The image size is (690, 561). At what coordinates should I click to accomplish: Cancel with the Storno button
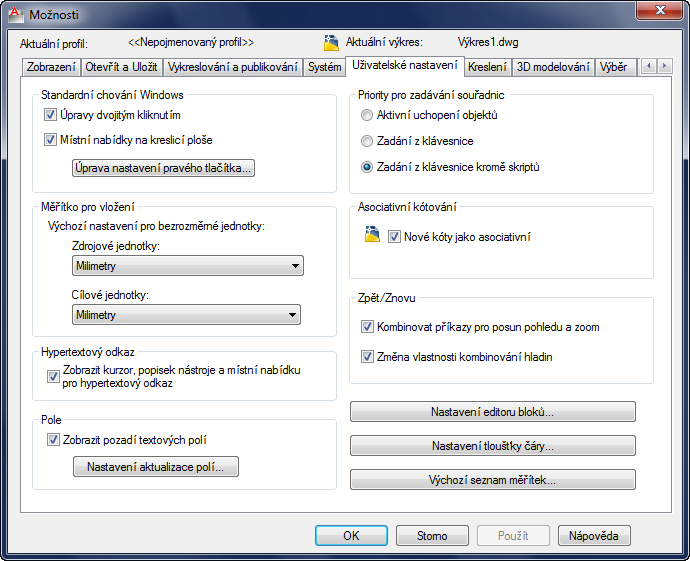click(x=432, y=535)
